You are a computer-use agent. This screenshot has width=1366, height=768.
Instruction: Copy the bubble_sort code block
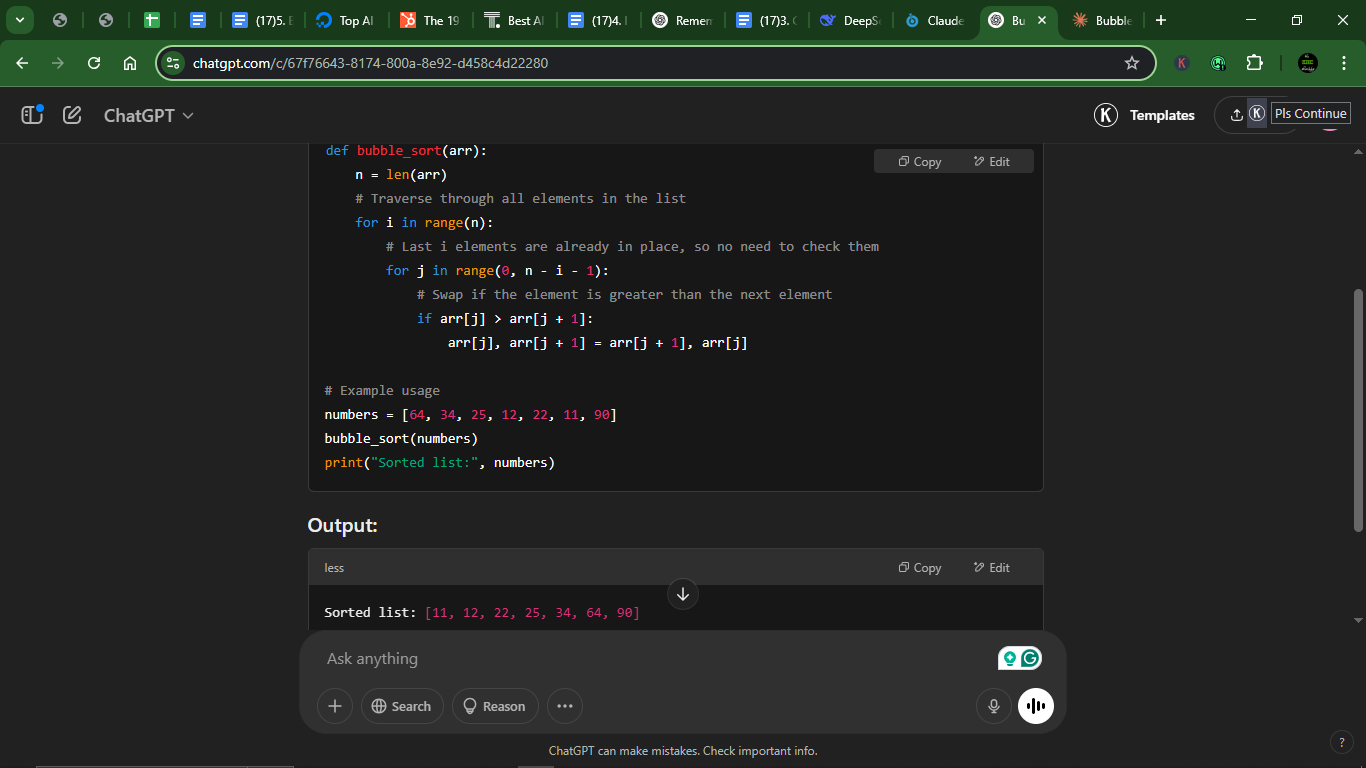click(919, 162)
